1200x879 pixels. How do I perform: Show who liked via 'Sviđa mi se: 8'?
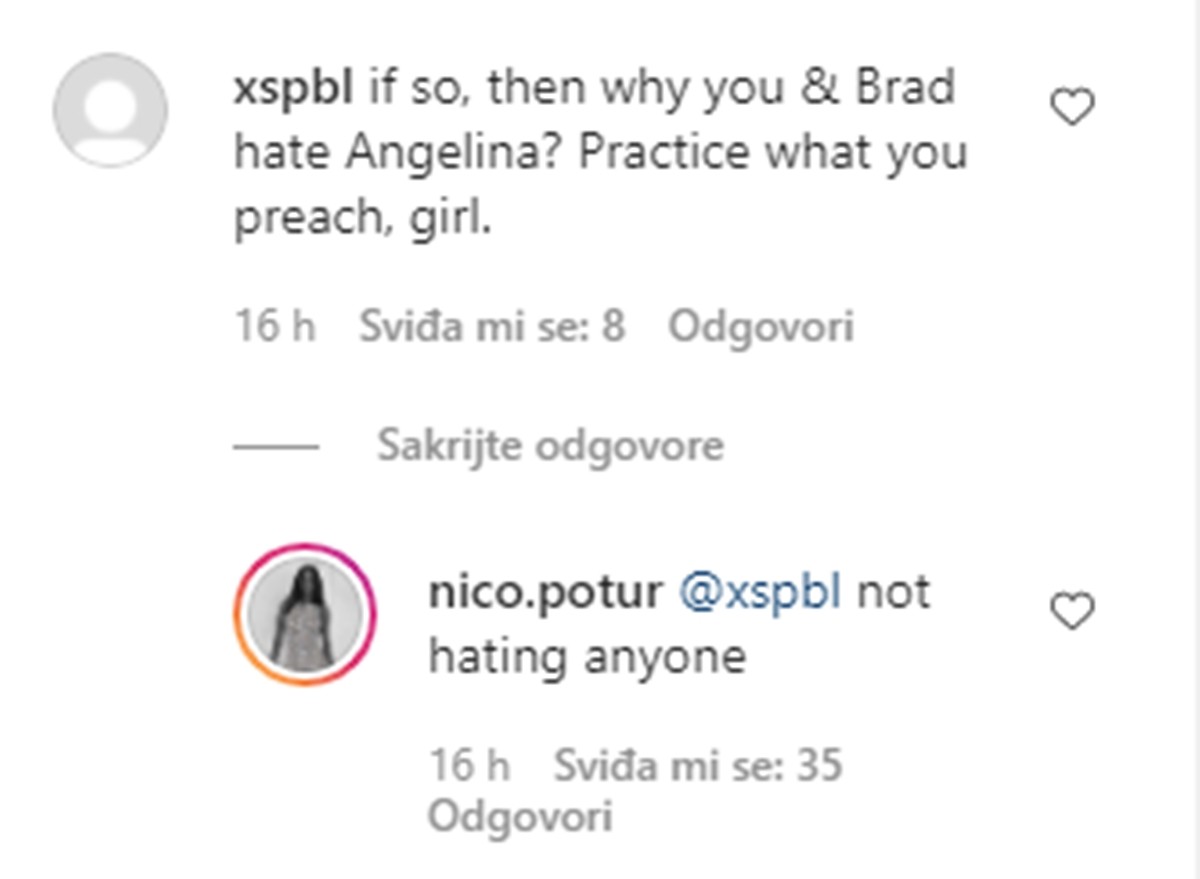[x=492, y=327]
